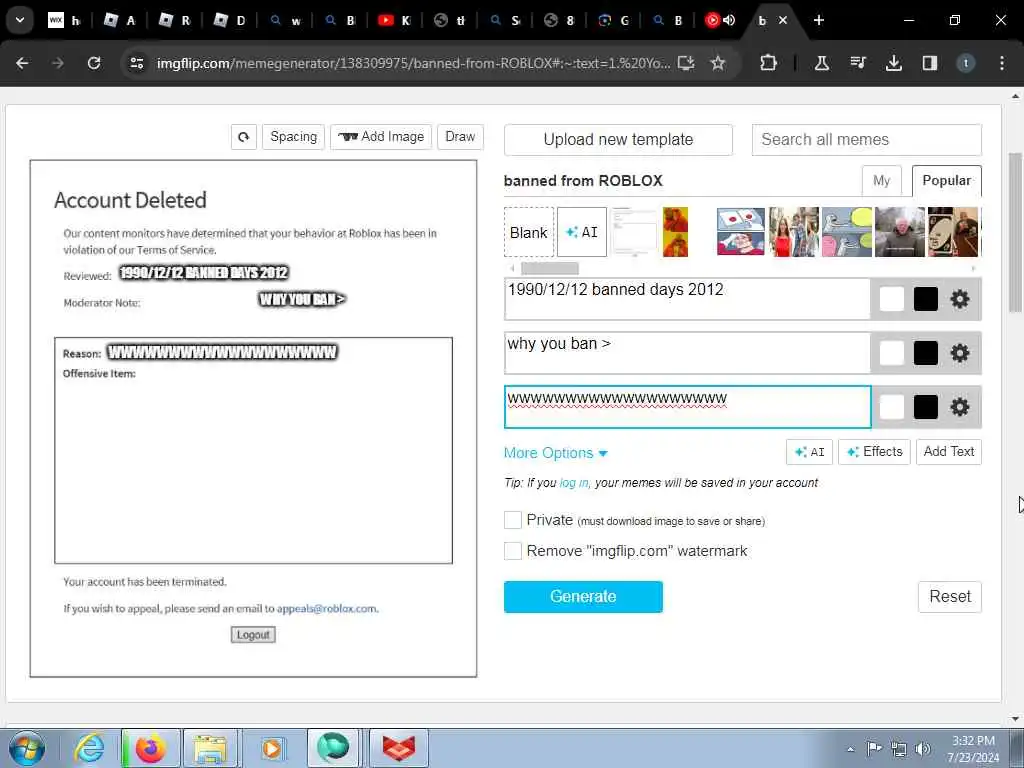Switch to the YouTube browser tab
This screenshot has width=1024, height=768.
394,20
